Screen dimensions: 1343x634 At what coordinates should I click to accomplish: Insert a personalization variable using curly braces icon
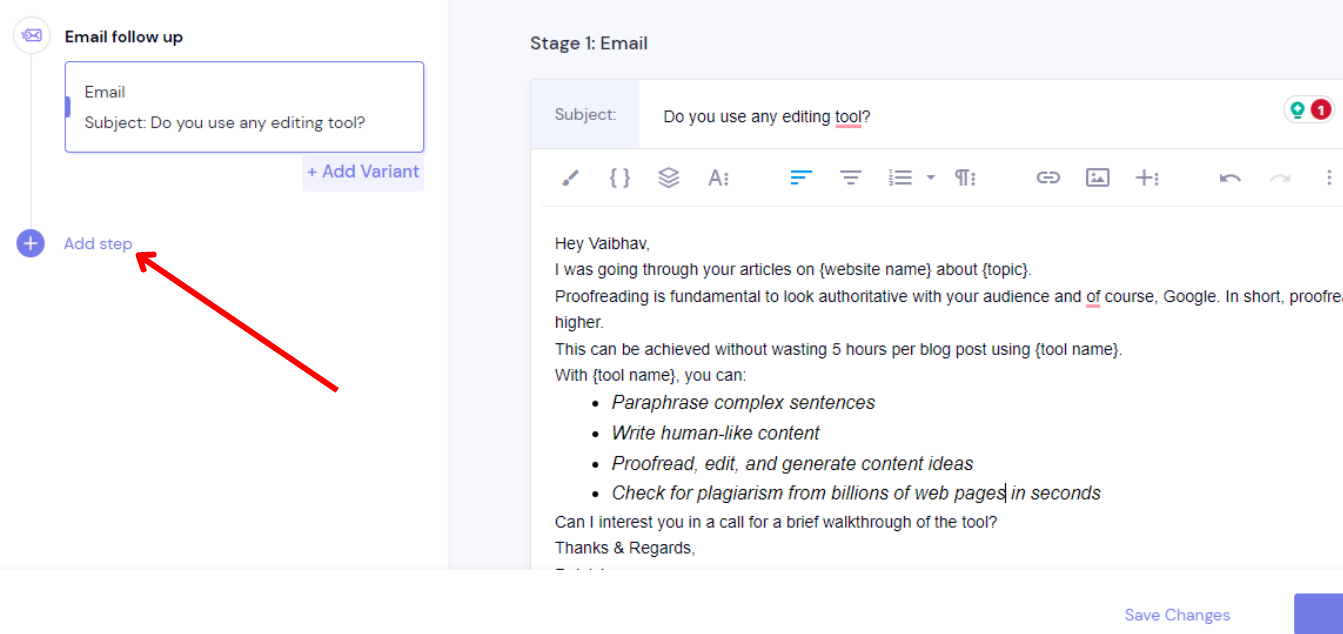(619, 177)
